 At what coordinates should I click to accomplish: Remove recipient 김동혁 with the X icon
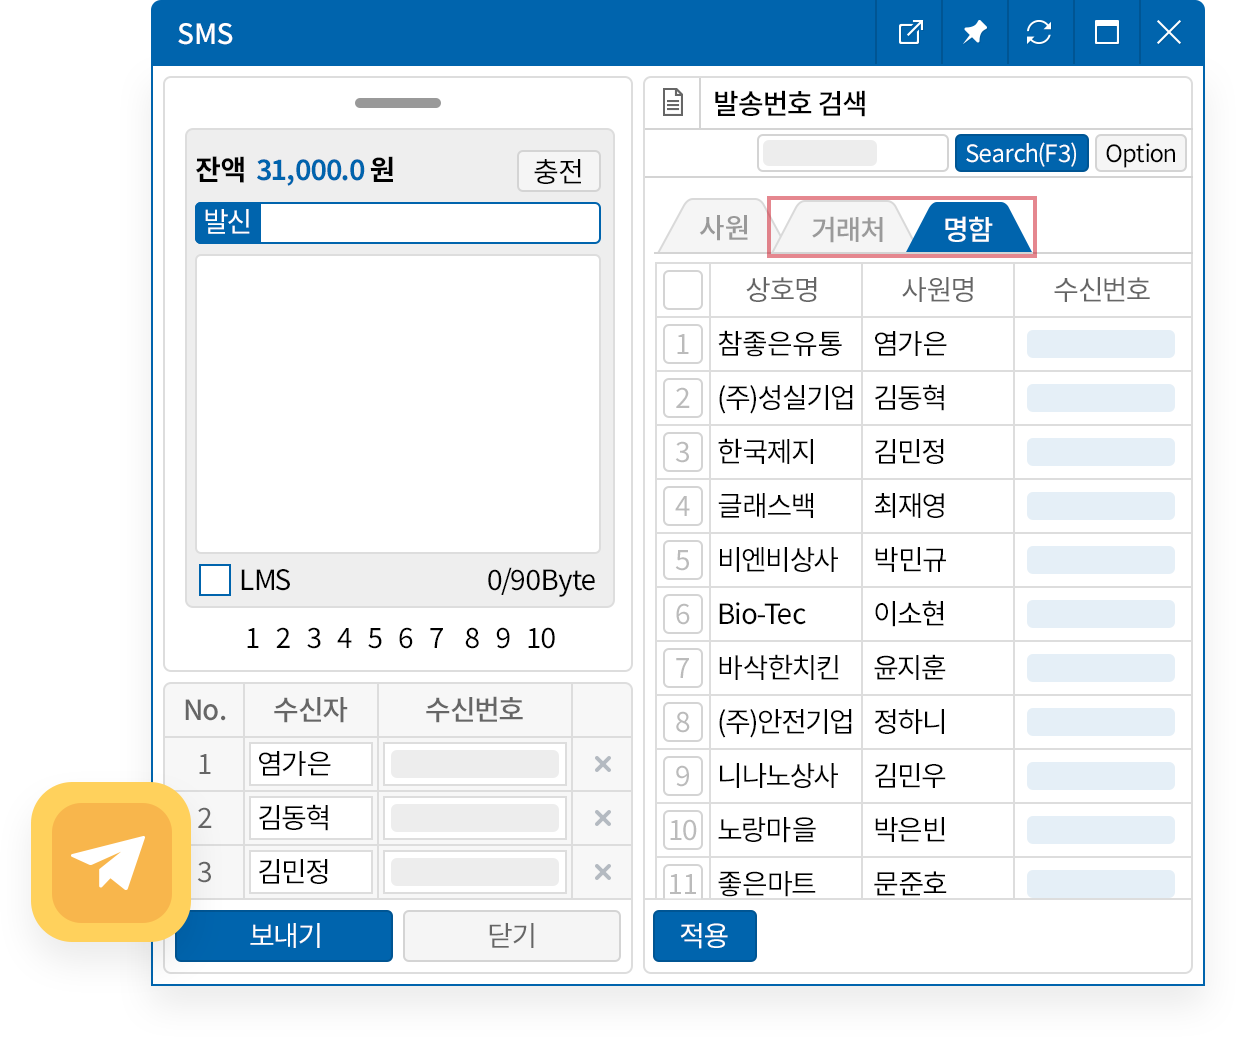pos(602,818)
